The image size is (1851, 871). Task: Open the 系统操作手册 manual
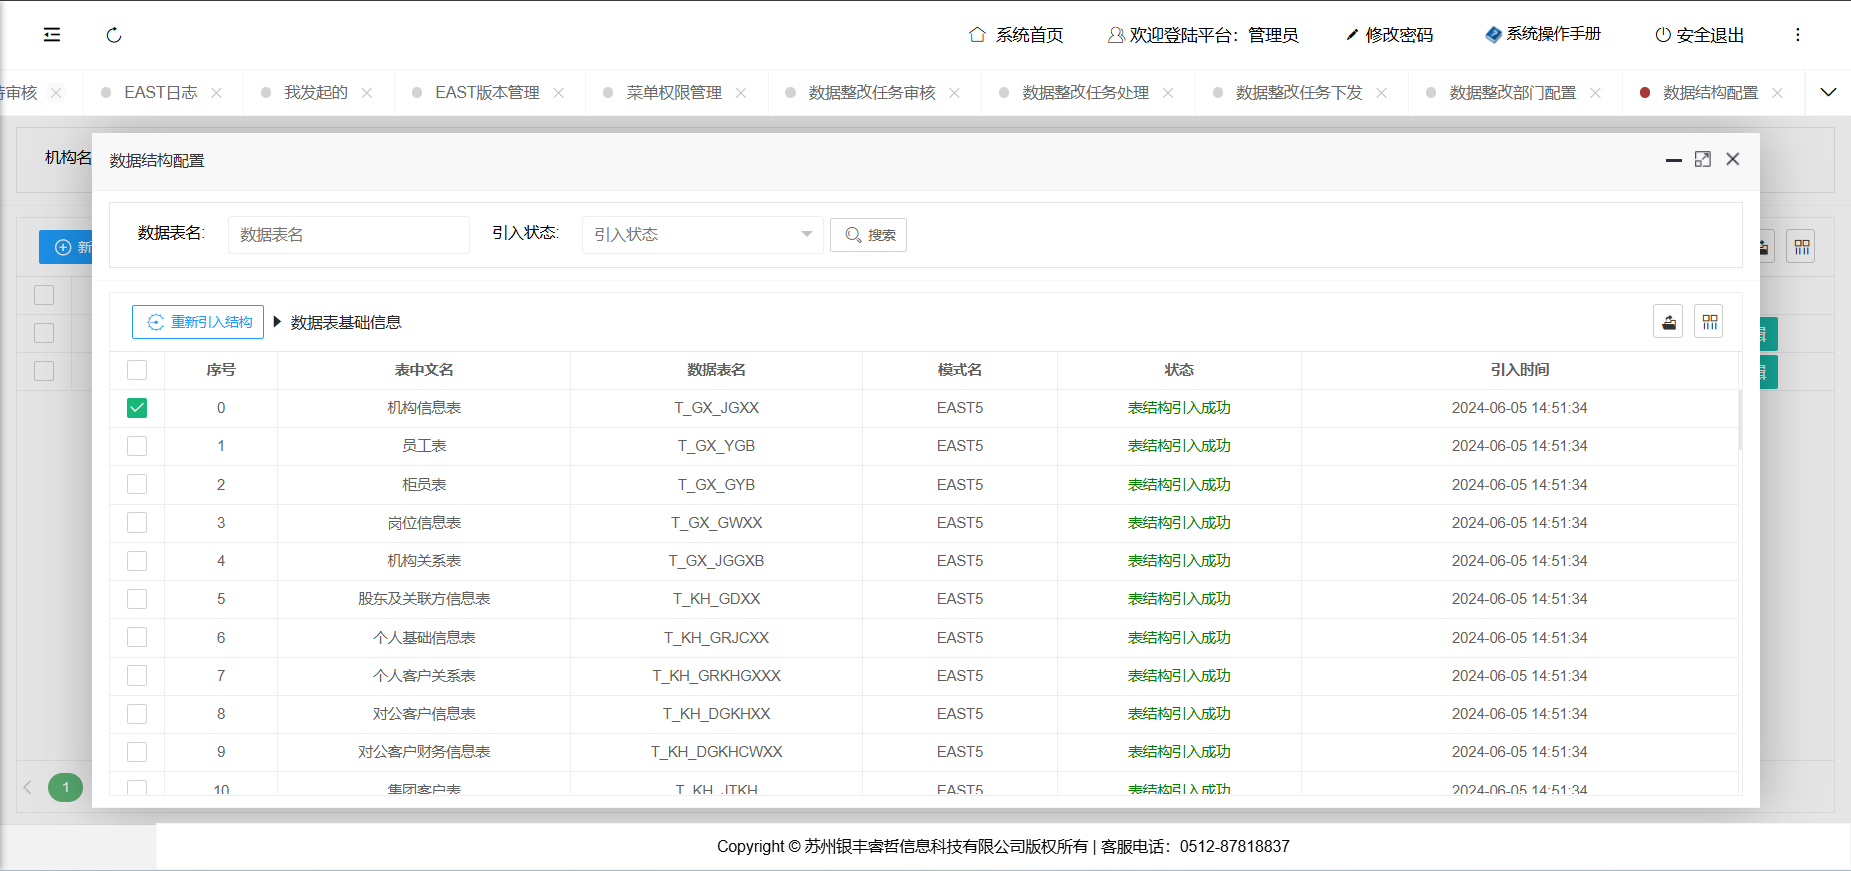[1542, 34]
